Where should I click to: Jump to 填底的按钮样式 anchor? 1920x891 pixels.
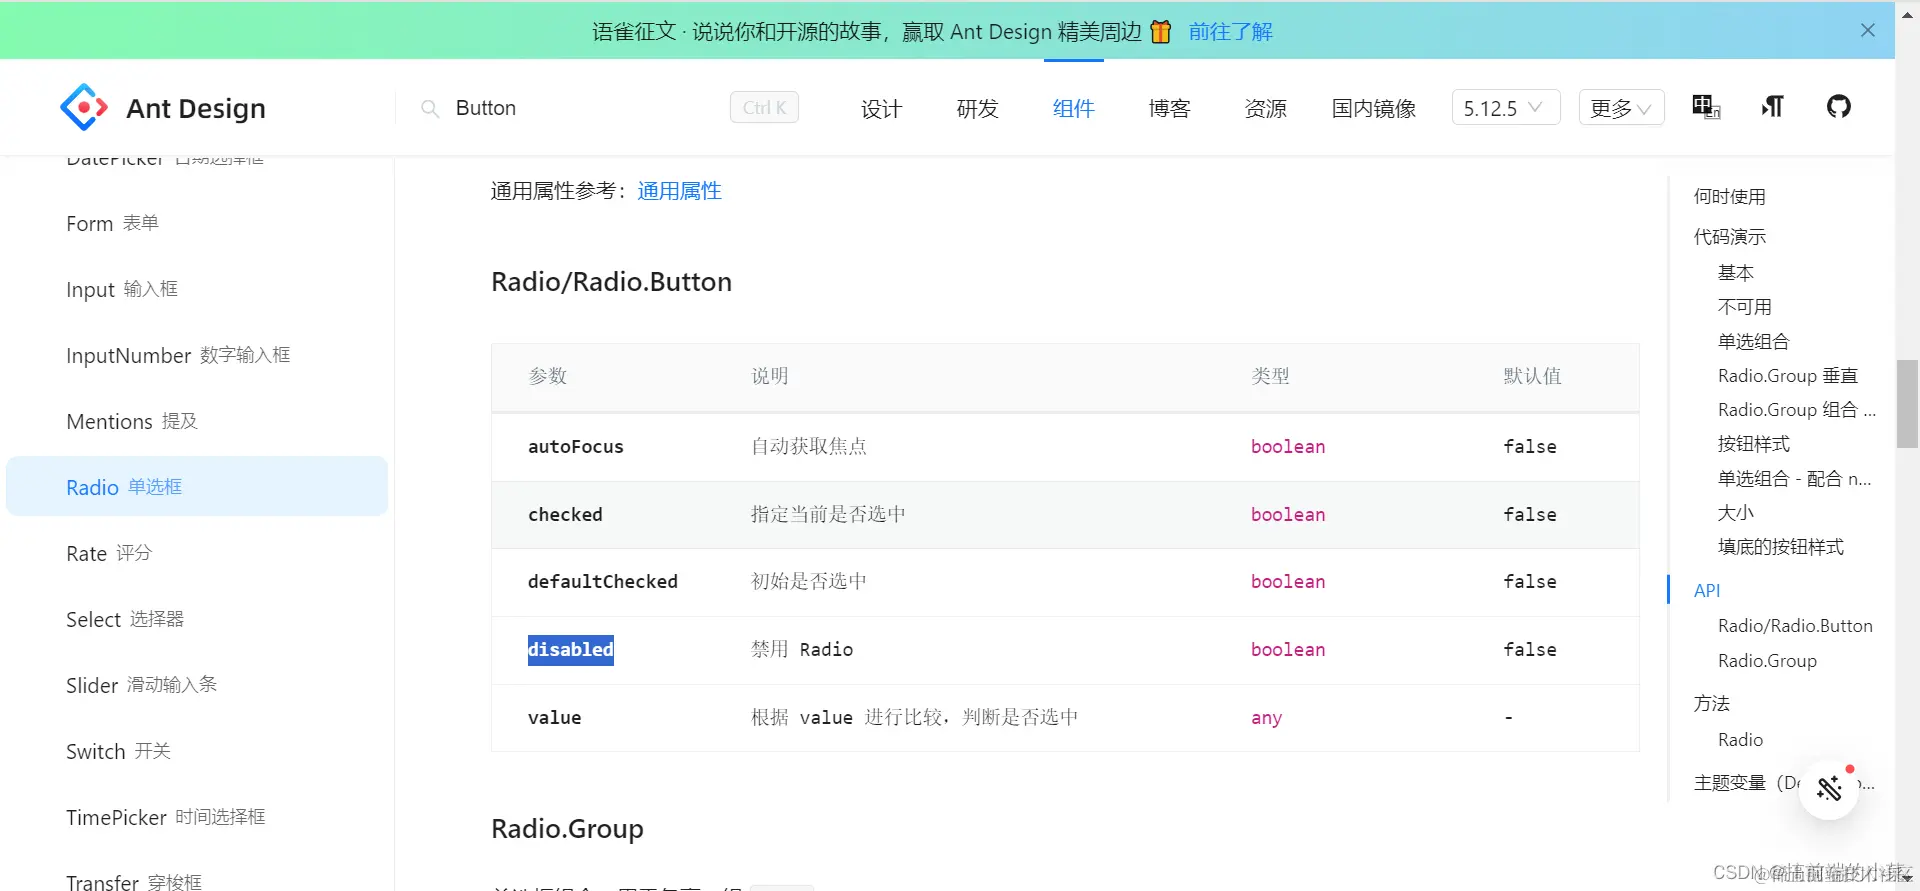(1780, 546)
